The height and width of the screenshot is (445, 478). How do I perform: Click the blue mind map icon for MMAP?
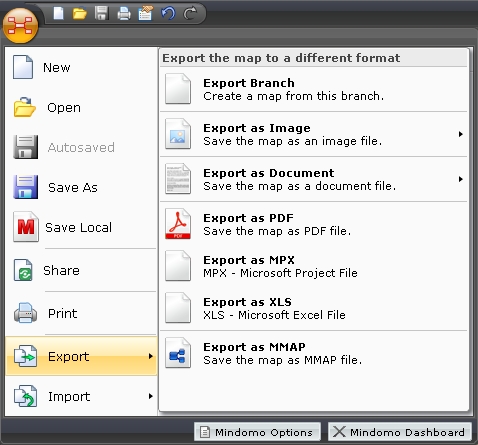[178, 353]
